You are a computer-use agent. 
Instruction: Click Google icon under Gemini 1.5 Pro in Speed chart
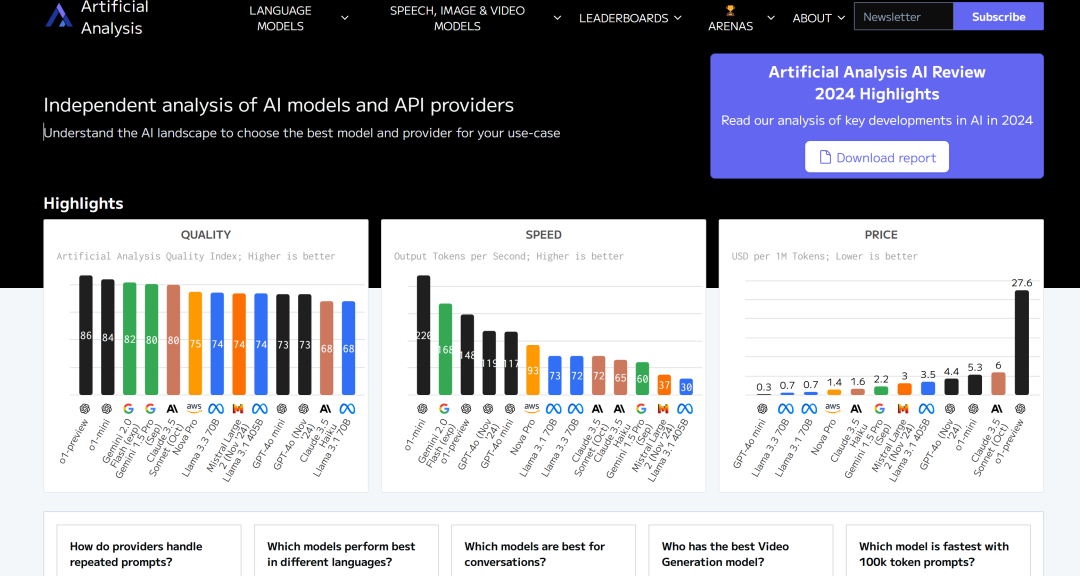click(641, 409)
